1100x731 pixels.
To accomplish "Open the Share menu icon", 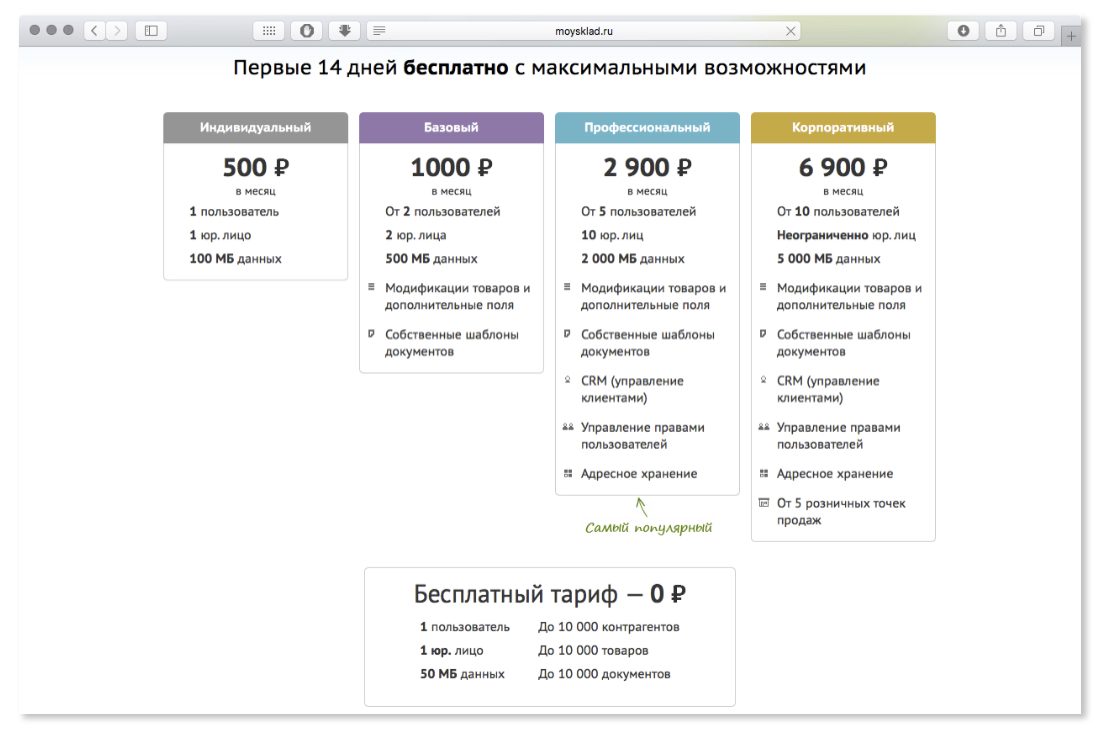I will tap(1001, 31).
